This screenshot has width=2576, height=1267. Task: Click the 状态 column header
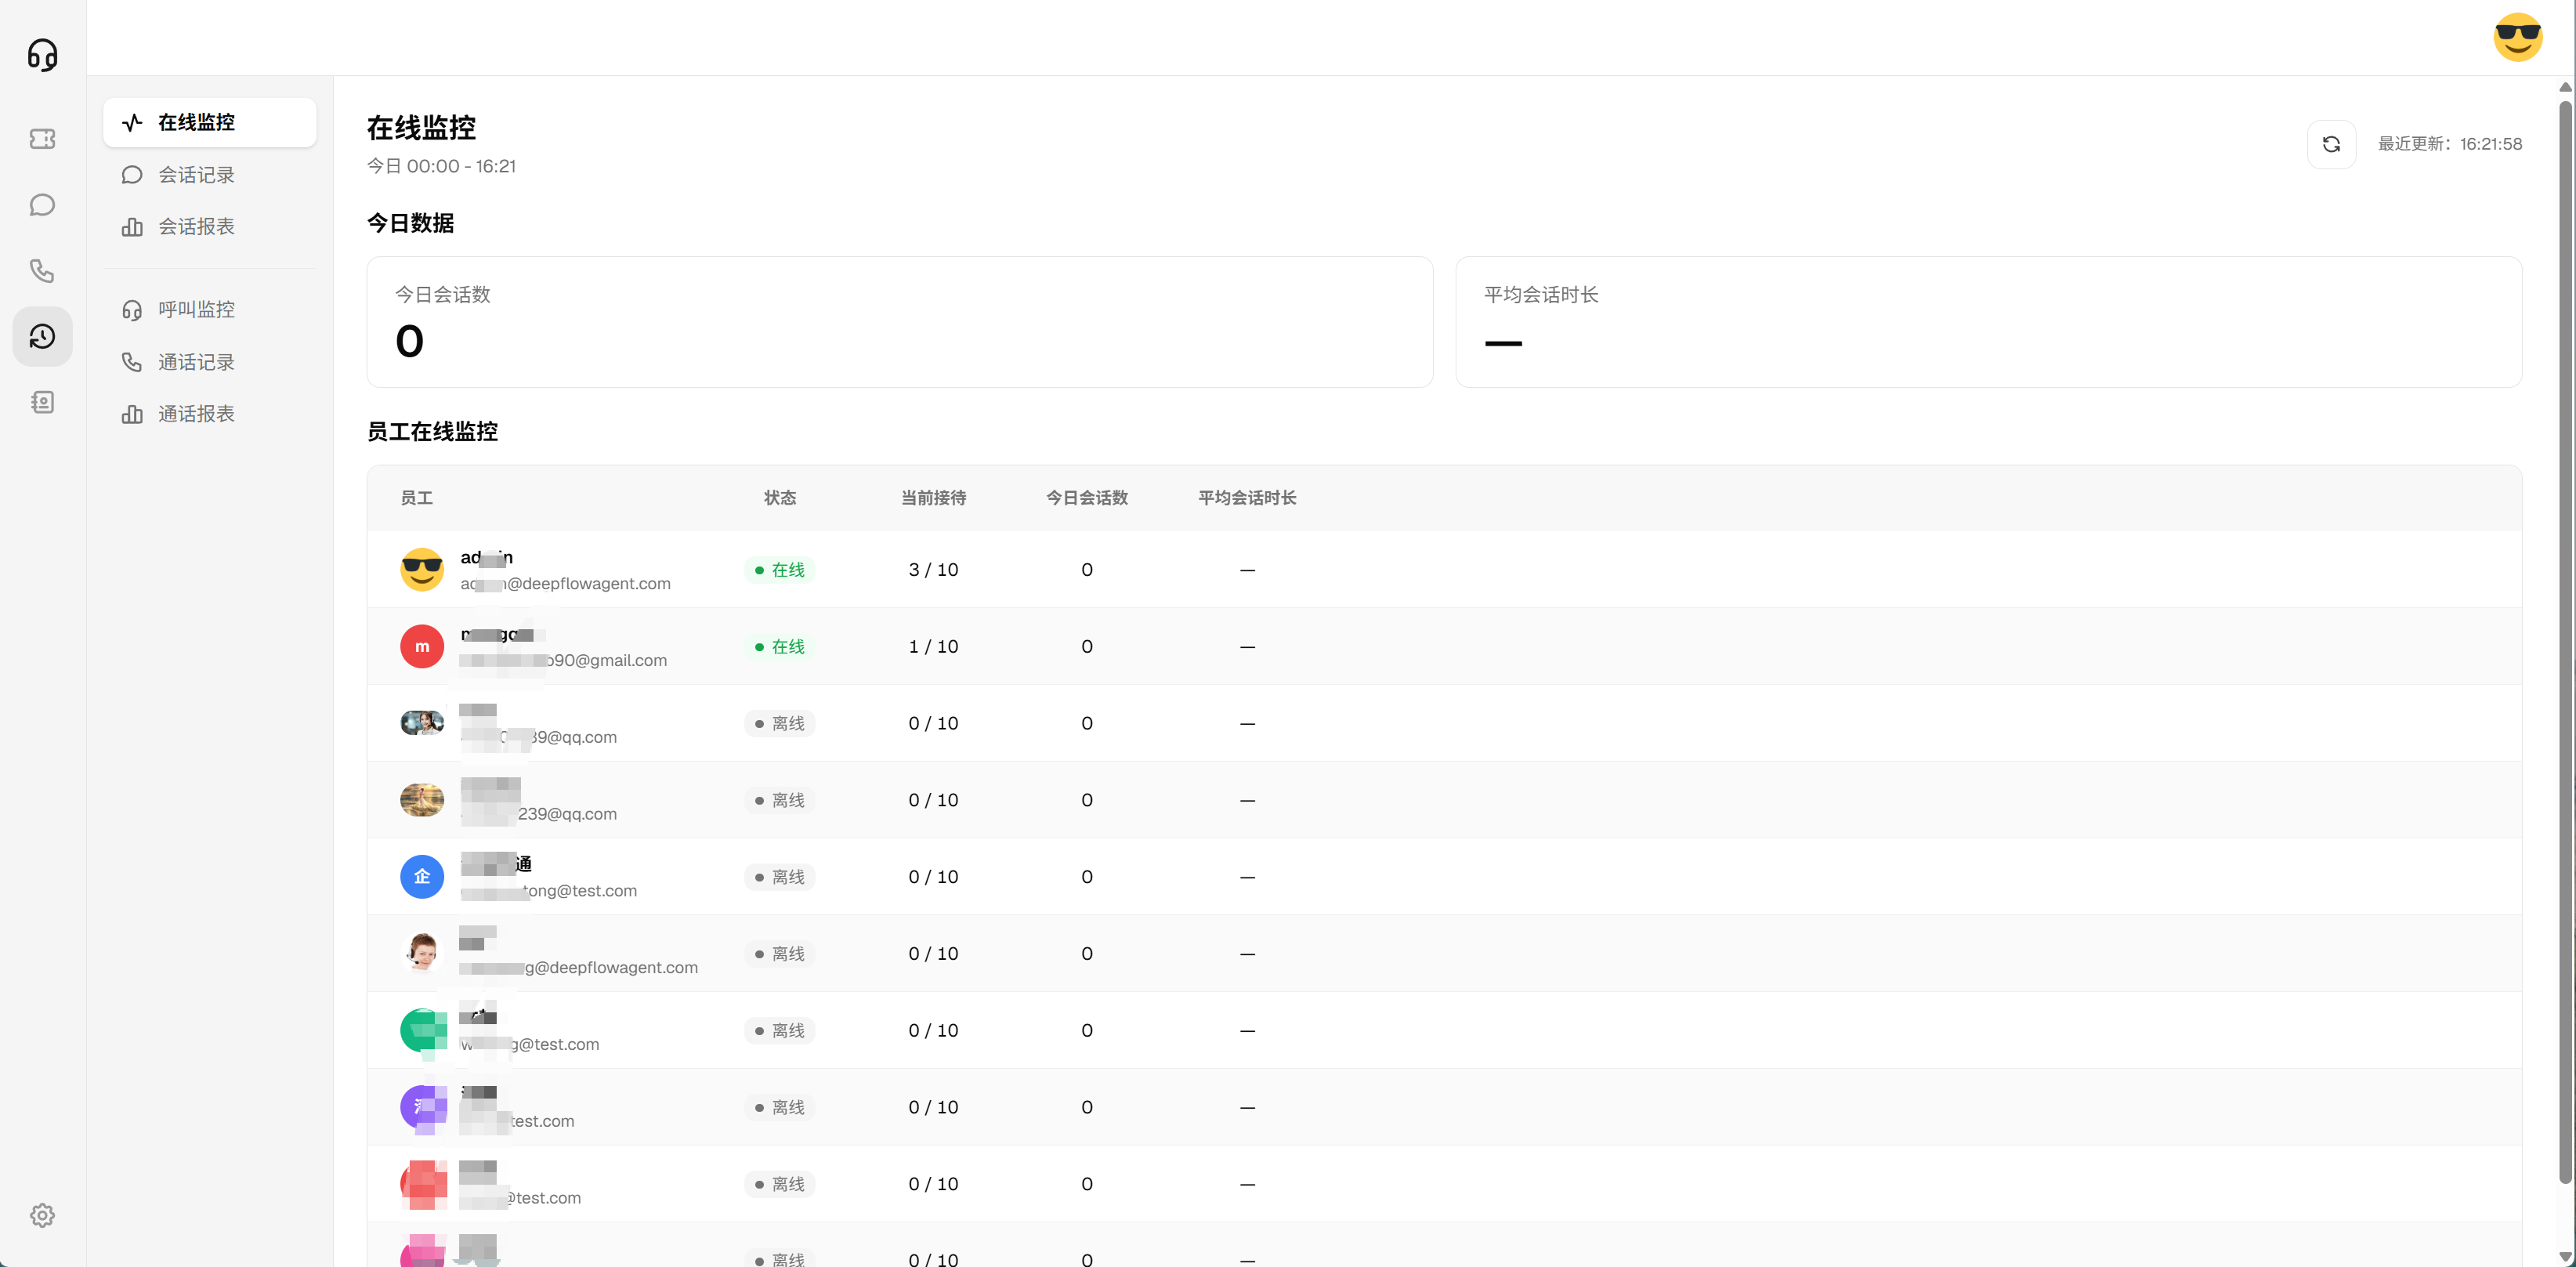pyautogui.click(x=780, y=498)
